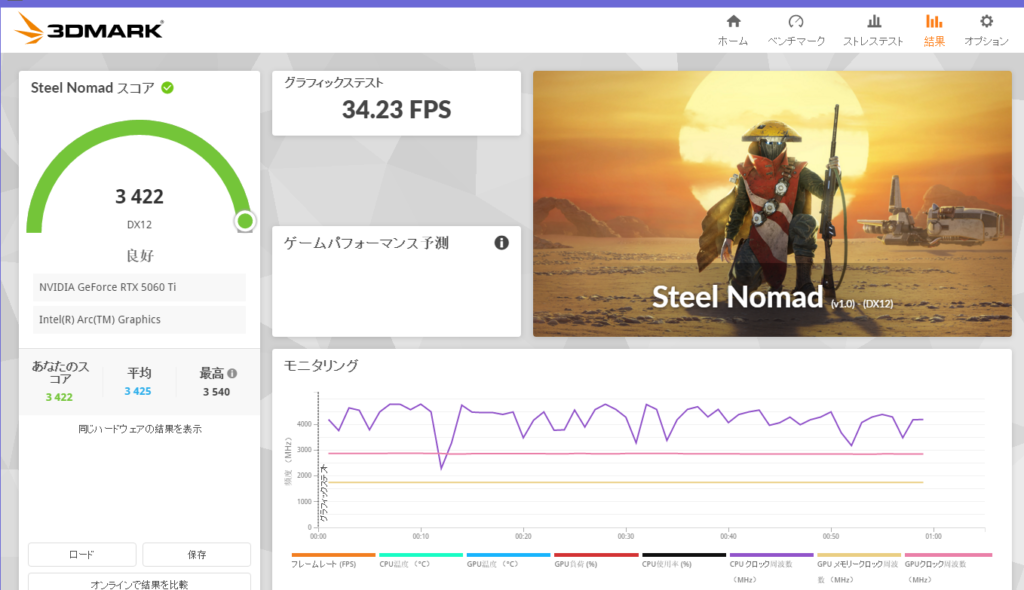
Task: Click the 保存 button
Action: click(x=196, y=554)
